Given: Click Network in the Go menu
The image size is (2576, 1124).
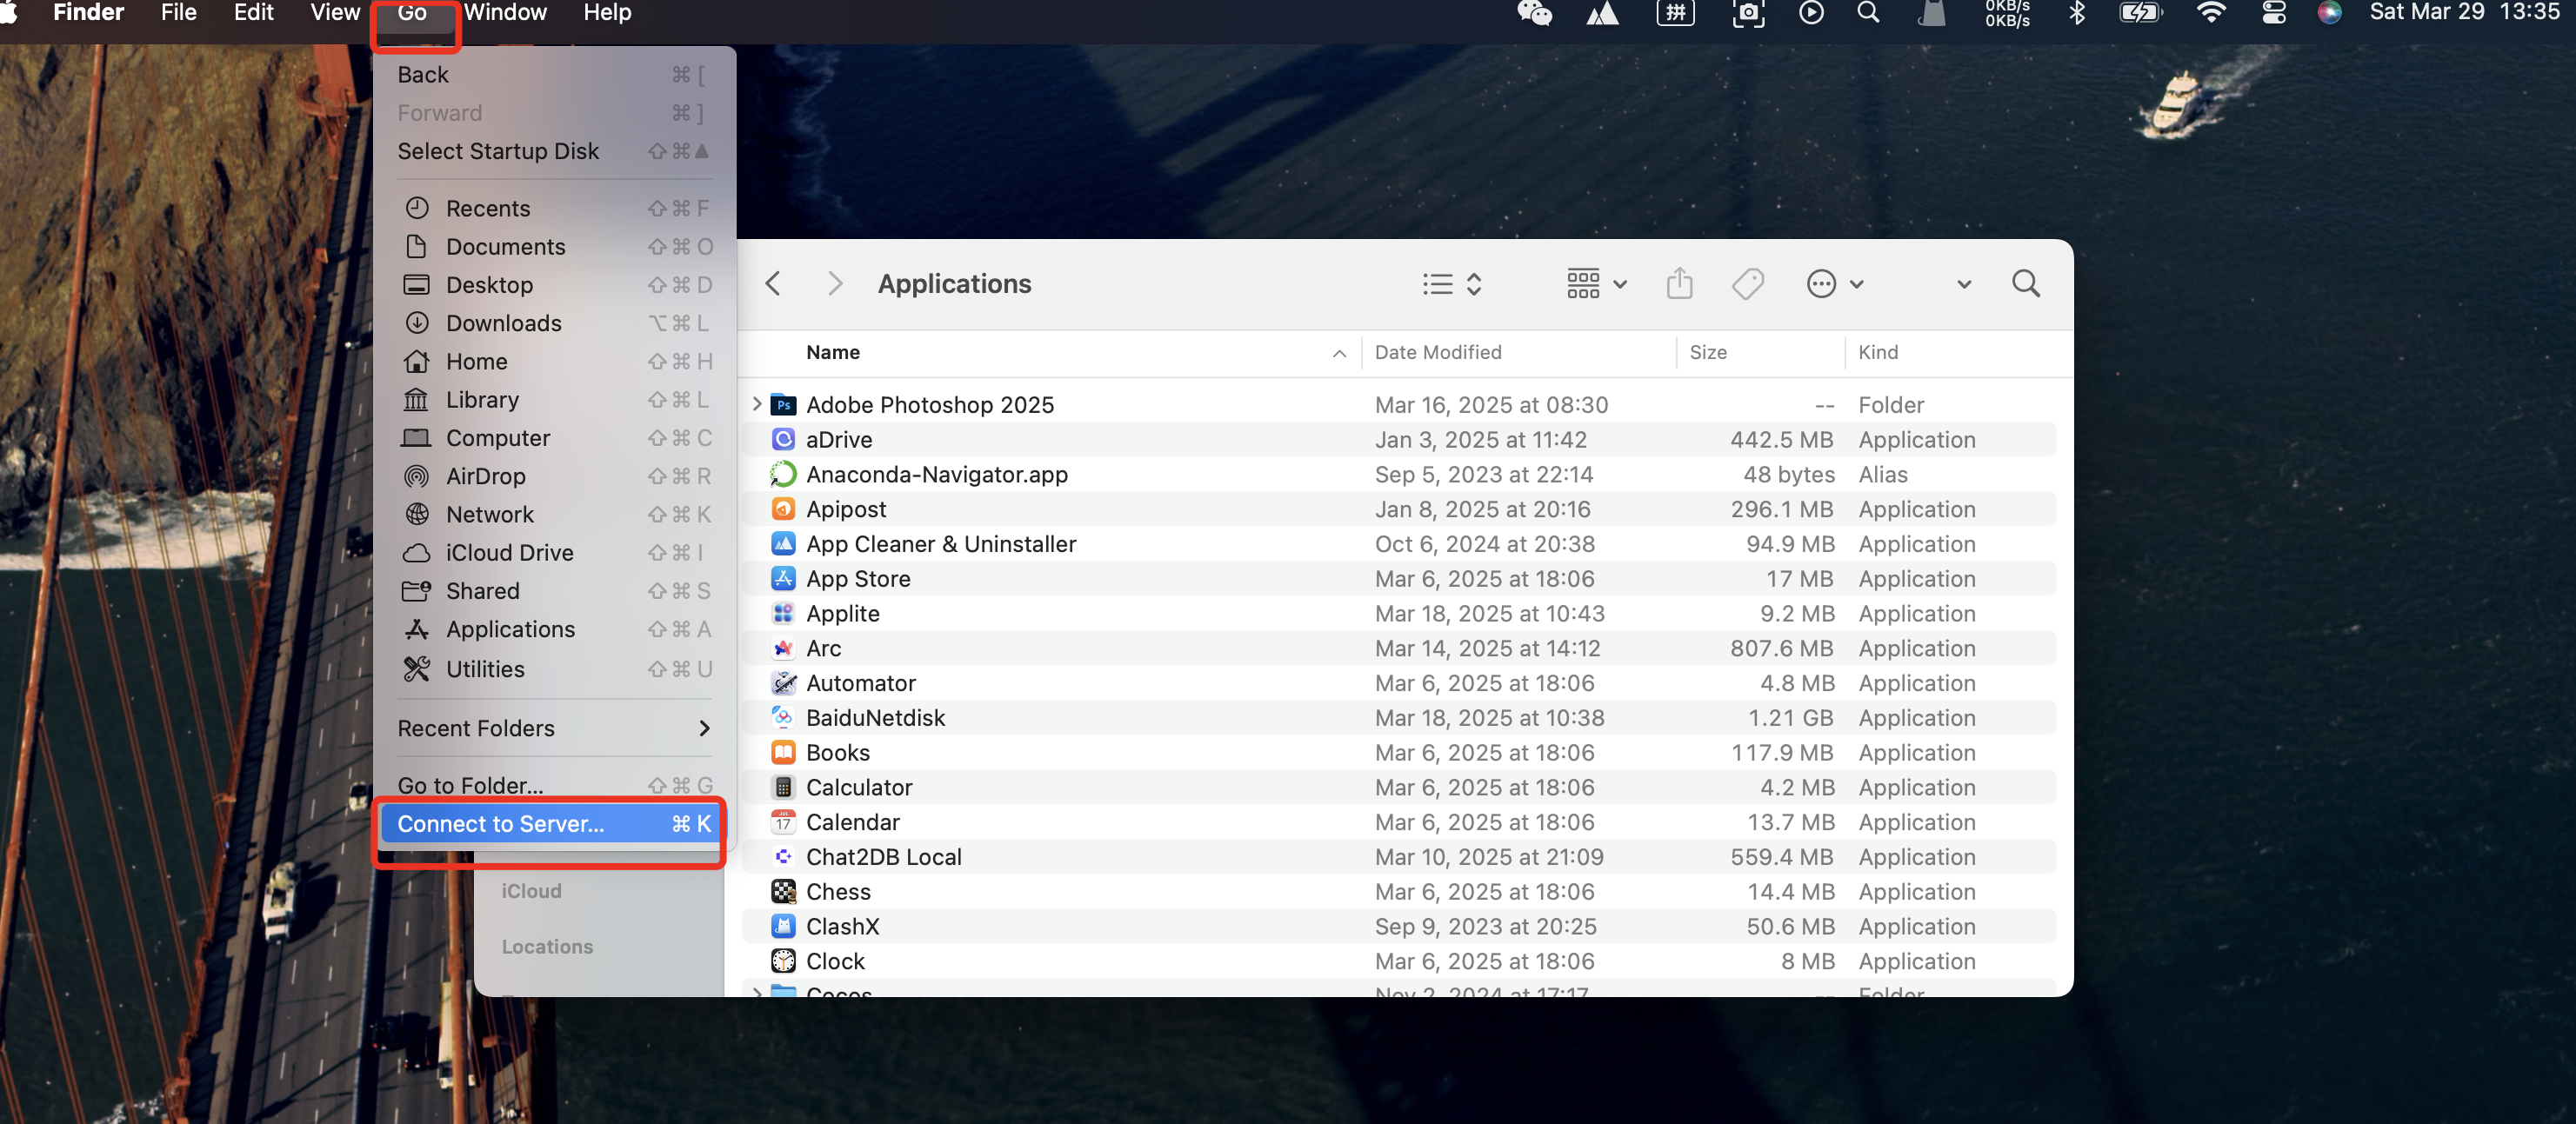Looking at the screenshot, I should click(553, 515).
